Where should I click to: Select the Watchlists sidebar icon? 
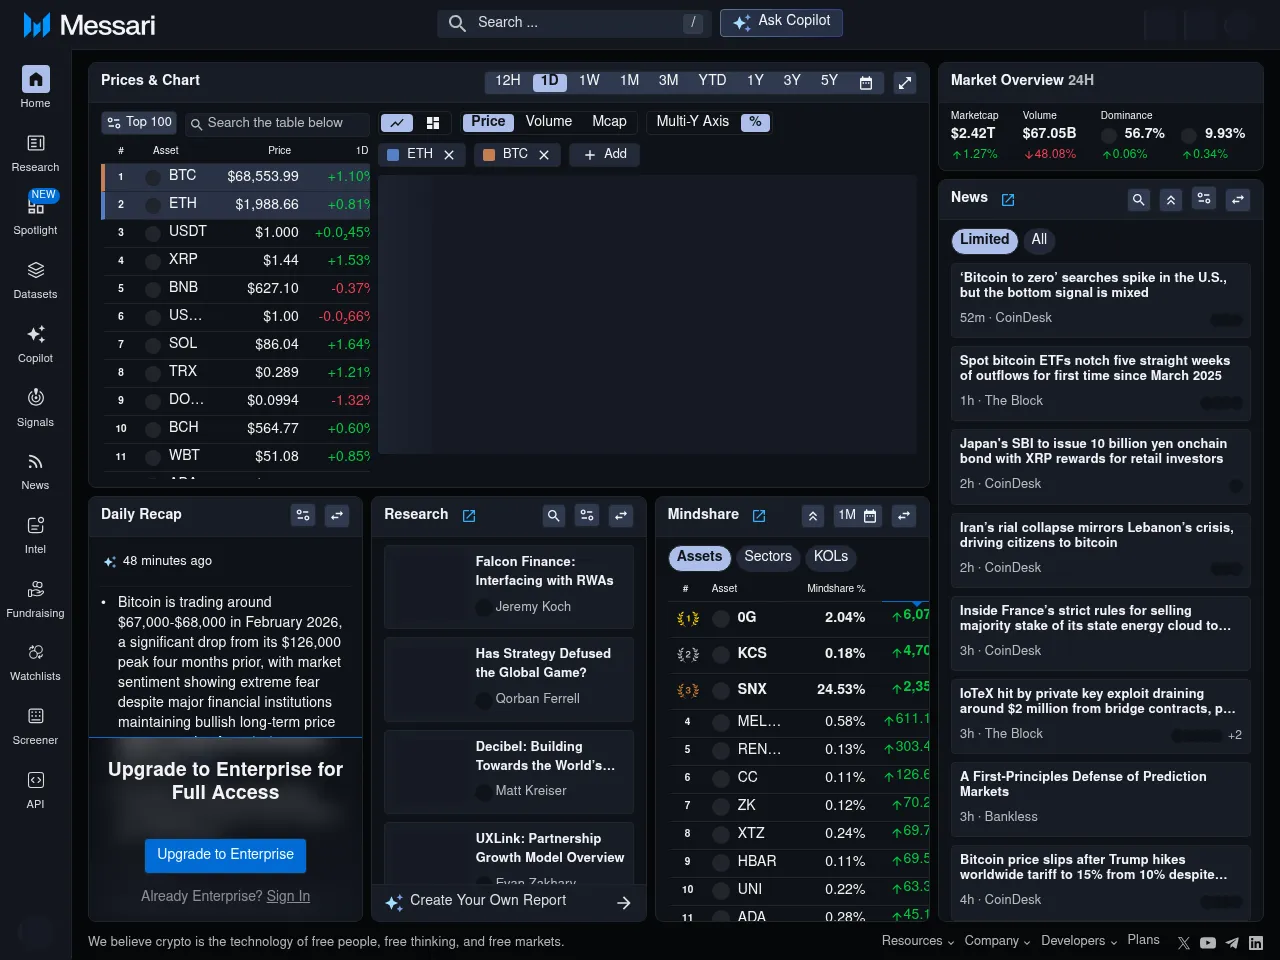[x=35, y=661]
